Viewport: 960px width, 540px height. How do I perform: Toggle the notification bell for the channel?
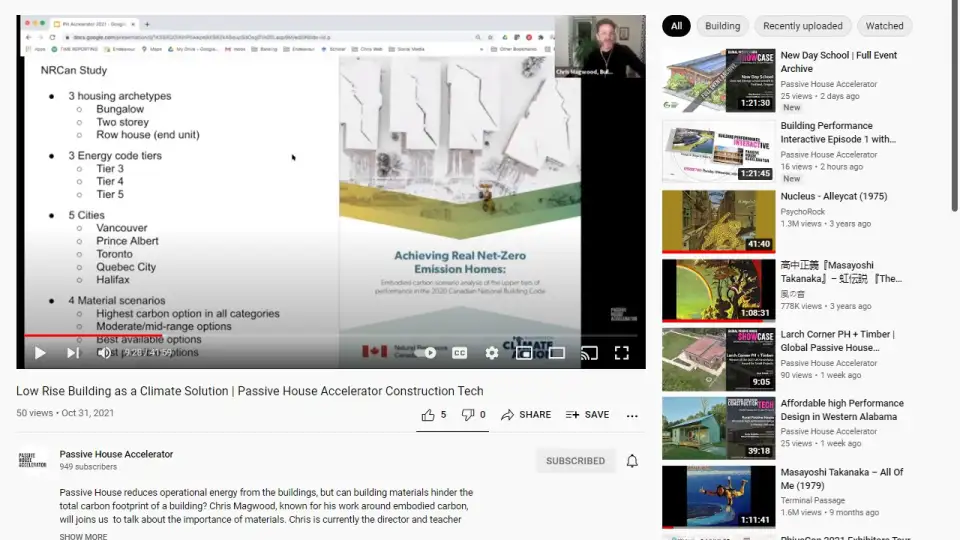click(x=632, y=461)
